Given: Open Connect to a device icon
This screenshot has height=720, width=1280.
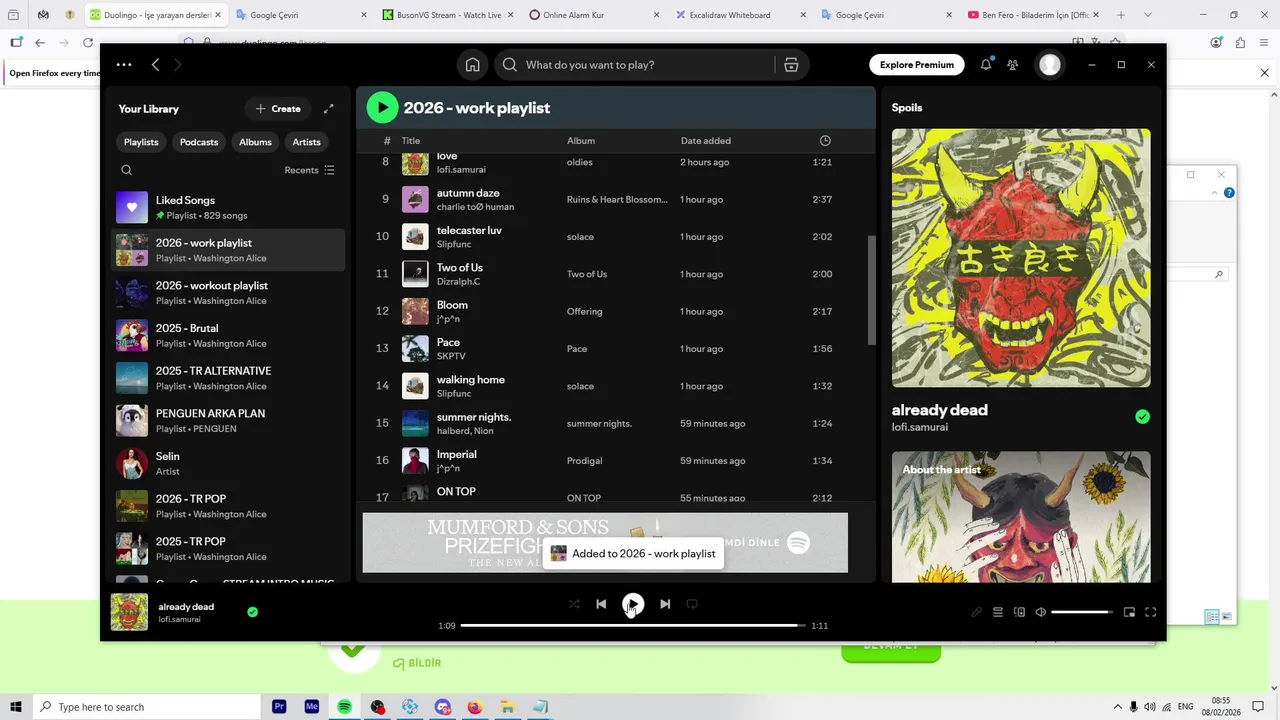Looking at the screenshot, I should pyautogui.click(x=1020, y=613).
